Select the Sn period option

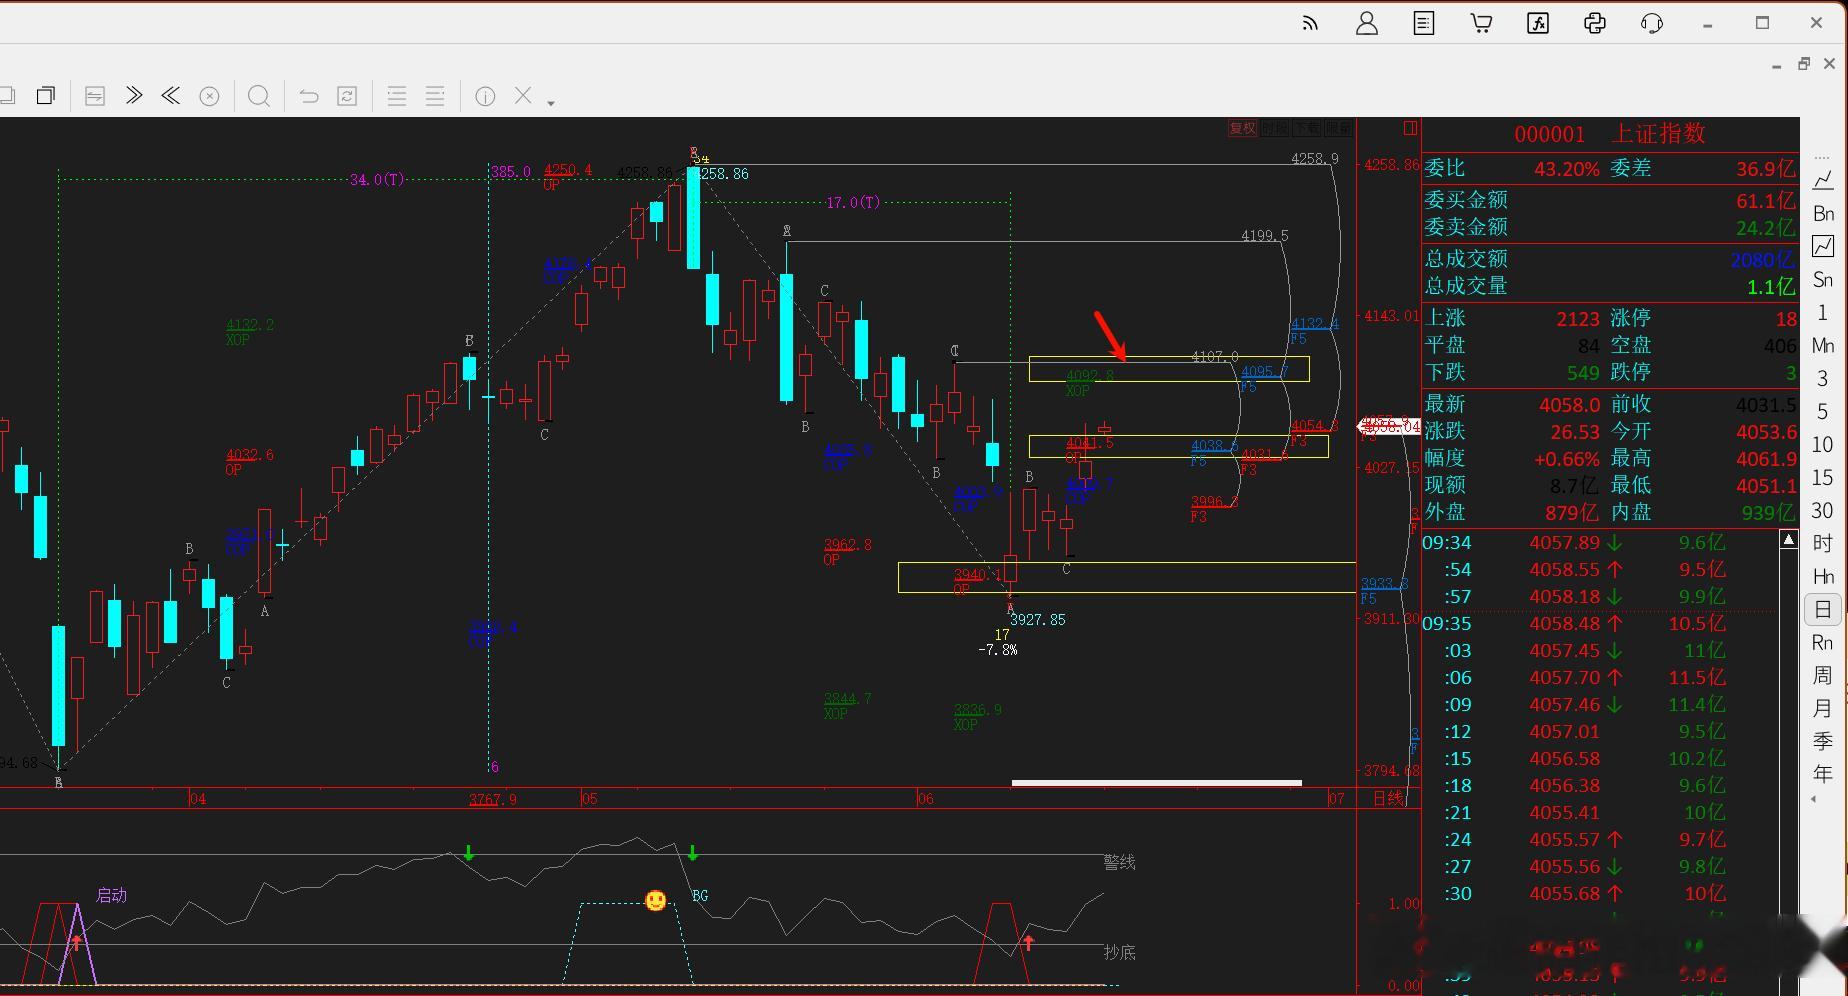pos(1823,279)
